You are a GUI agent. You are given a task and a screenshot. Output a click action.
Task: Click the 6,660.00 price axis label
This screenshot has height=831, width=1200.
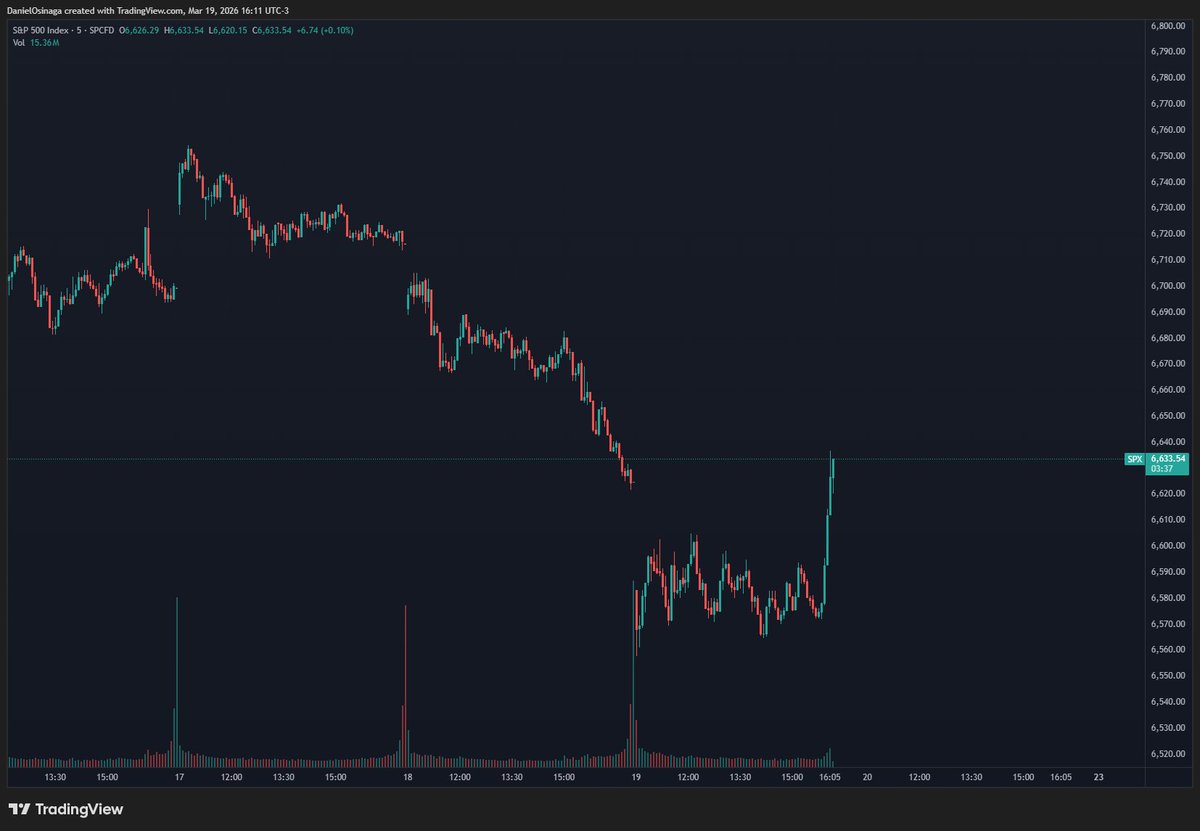[x=1168, y=390]
